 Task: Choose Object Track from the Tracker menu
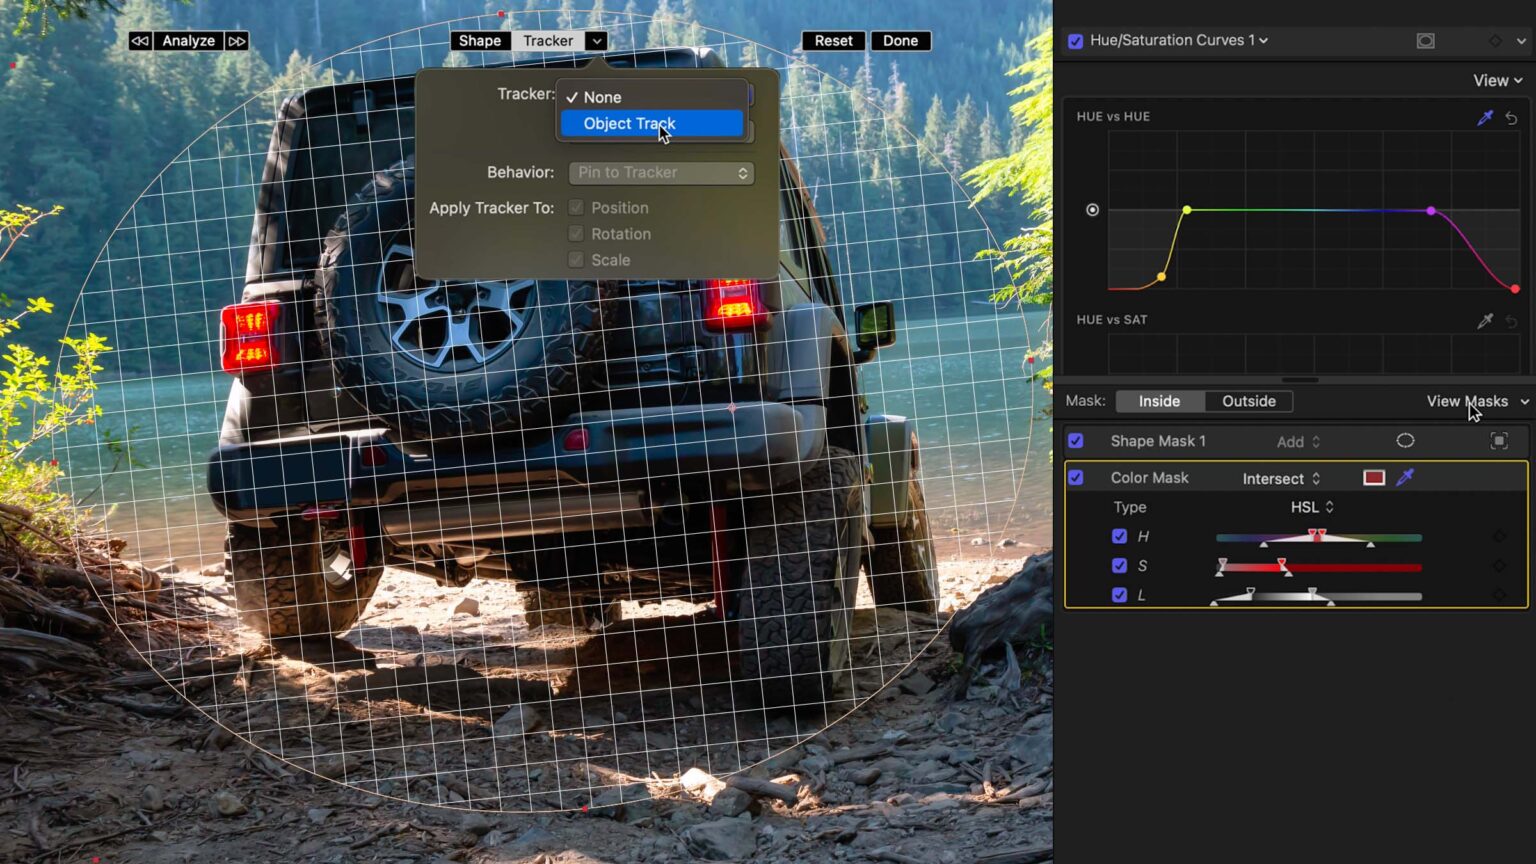629,123
